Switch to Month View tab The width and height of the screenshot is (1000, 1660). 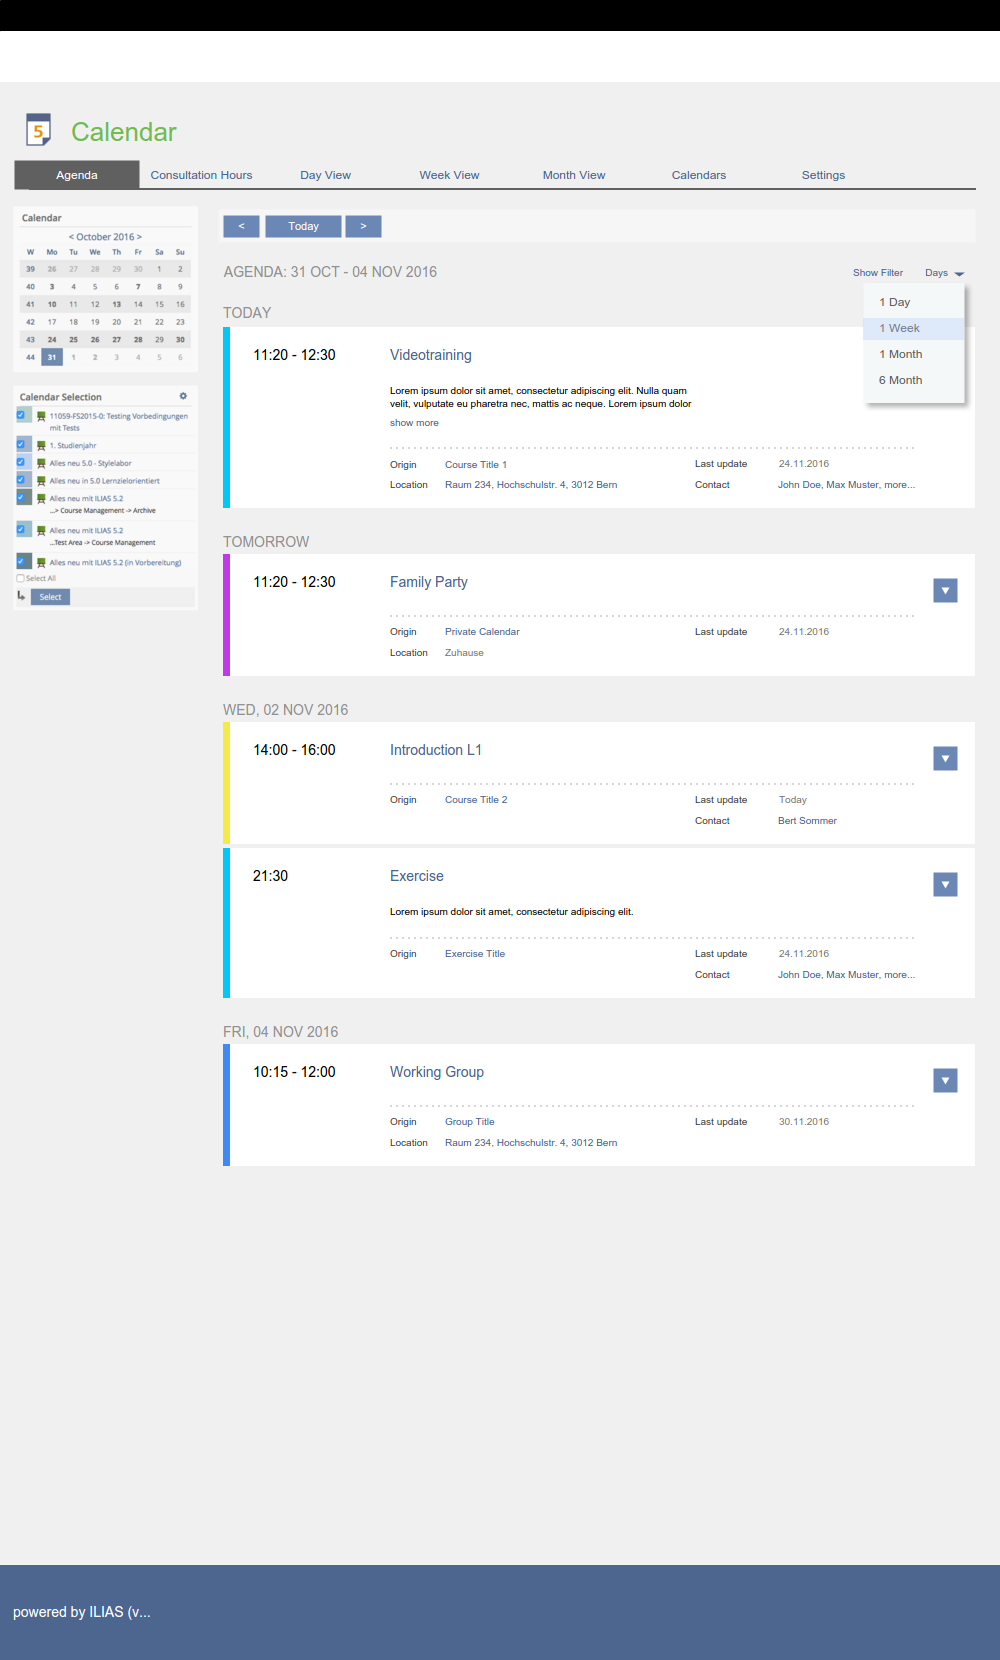coord(574,175)
